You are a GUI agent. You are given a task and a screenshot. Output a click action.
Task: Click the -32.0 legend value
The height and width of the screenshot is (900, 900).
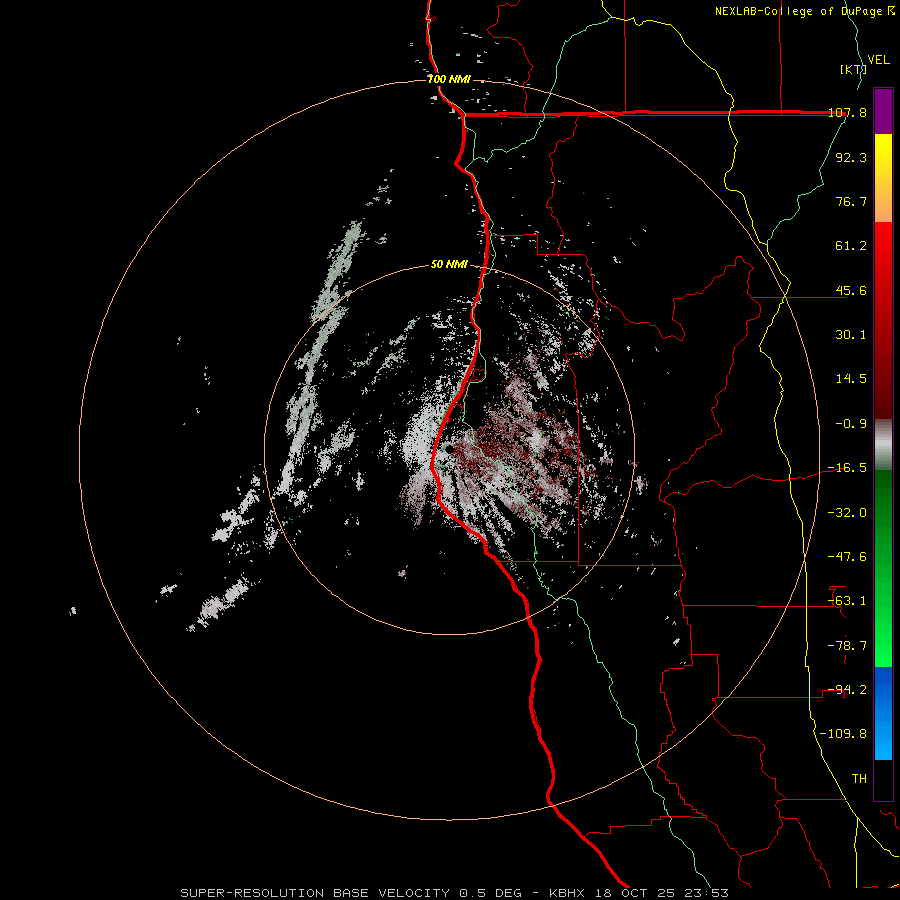pos(848,512)
